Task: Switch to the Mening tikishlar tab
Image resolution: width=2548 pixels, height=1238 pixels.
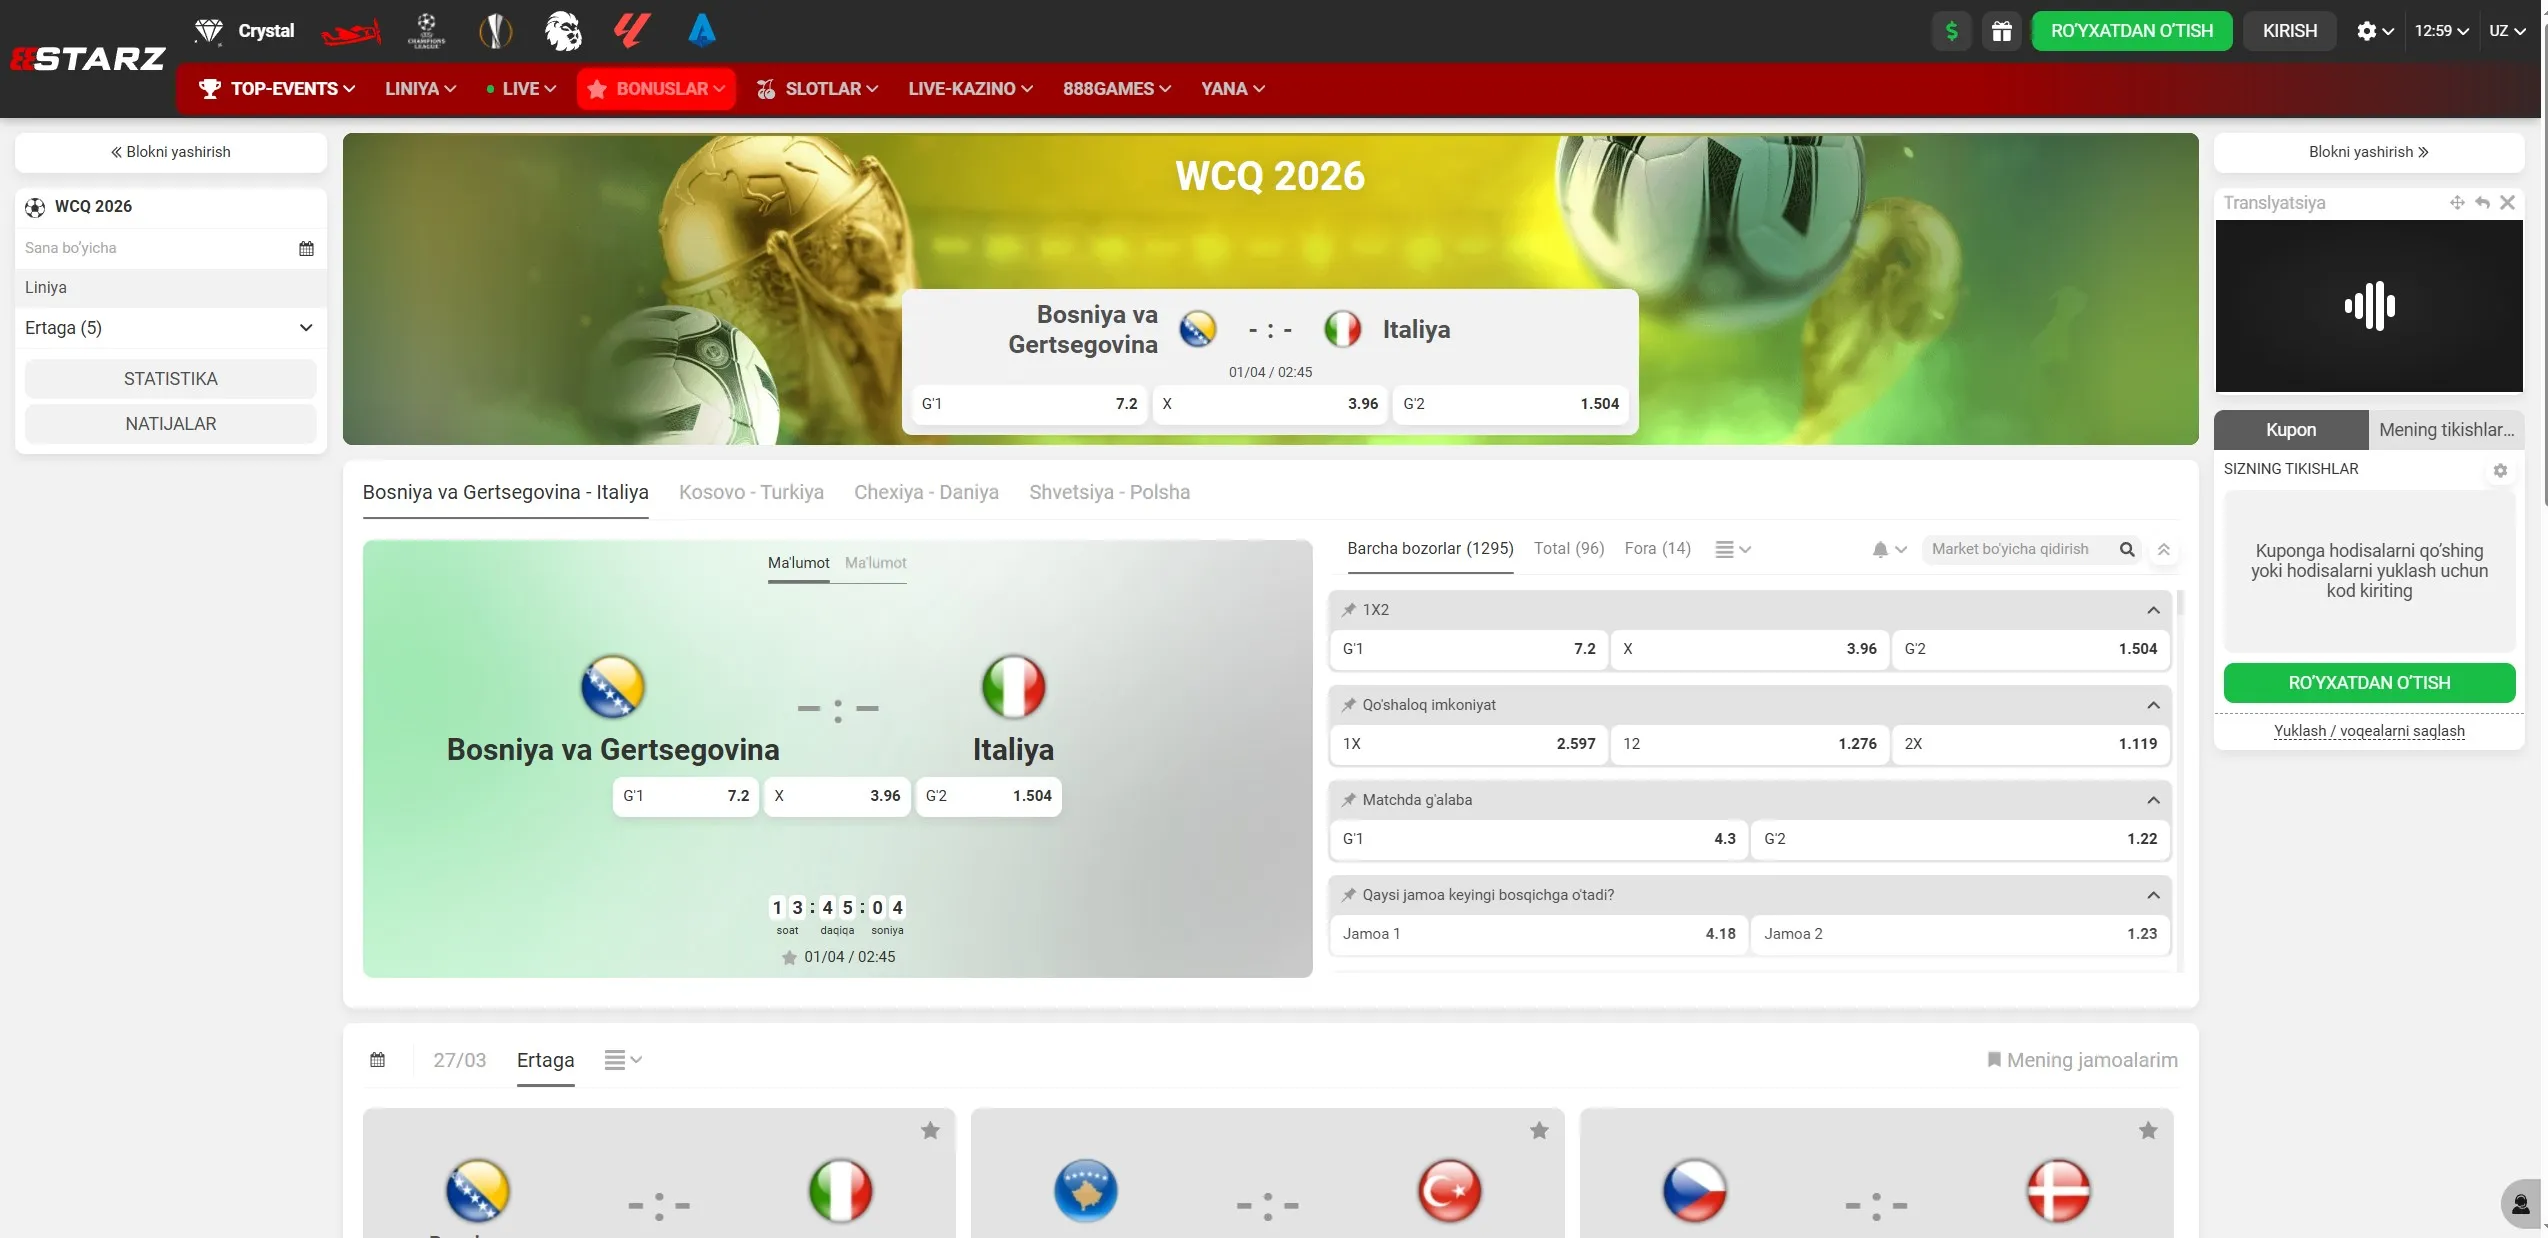Action: click(2446, 430)
